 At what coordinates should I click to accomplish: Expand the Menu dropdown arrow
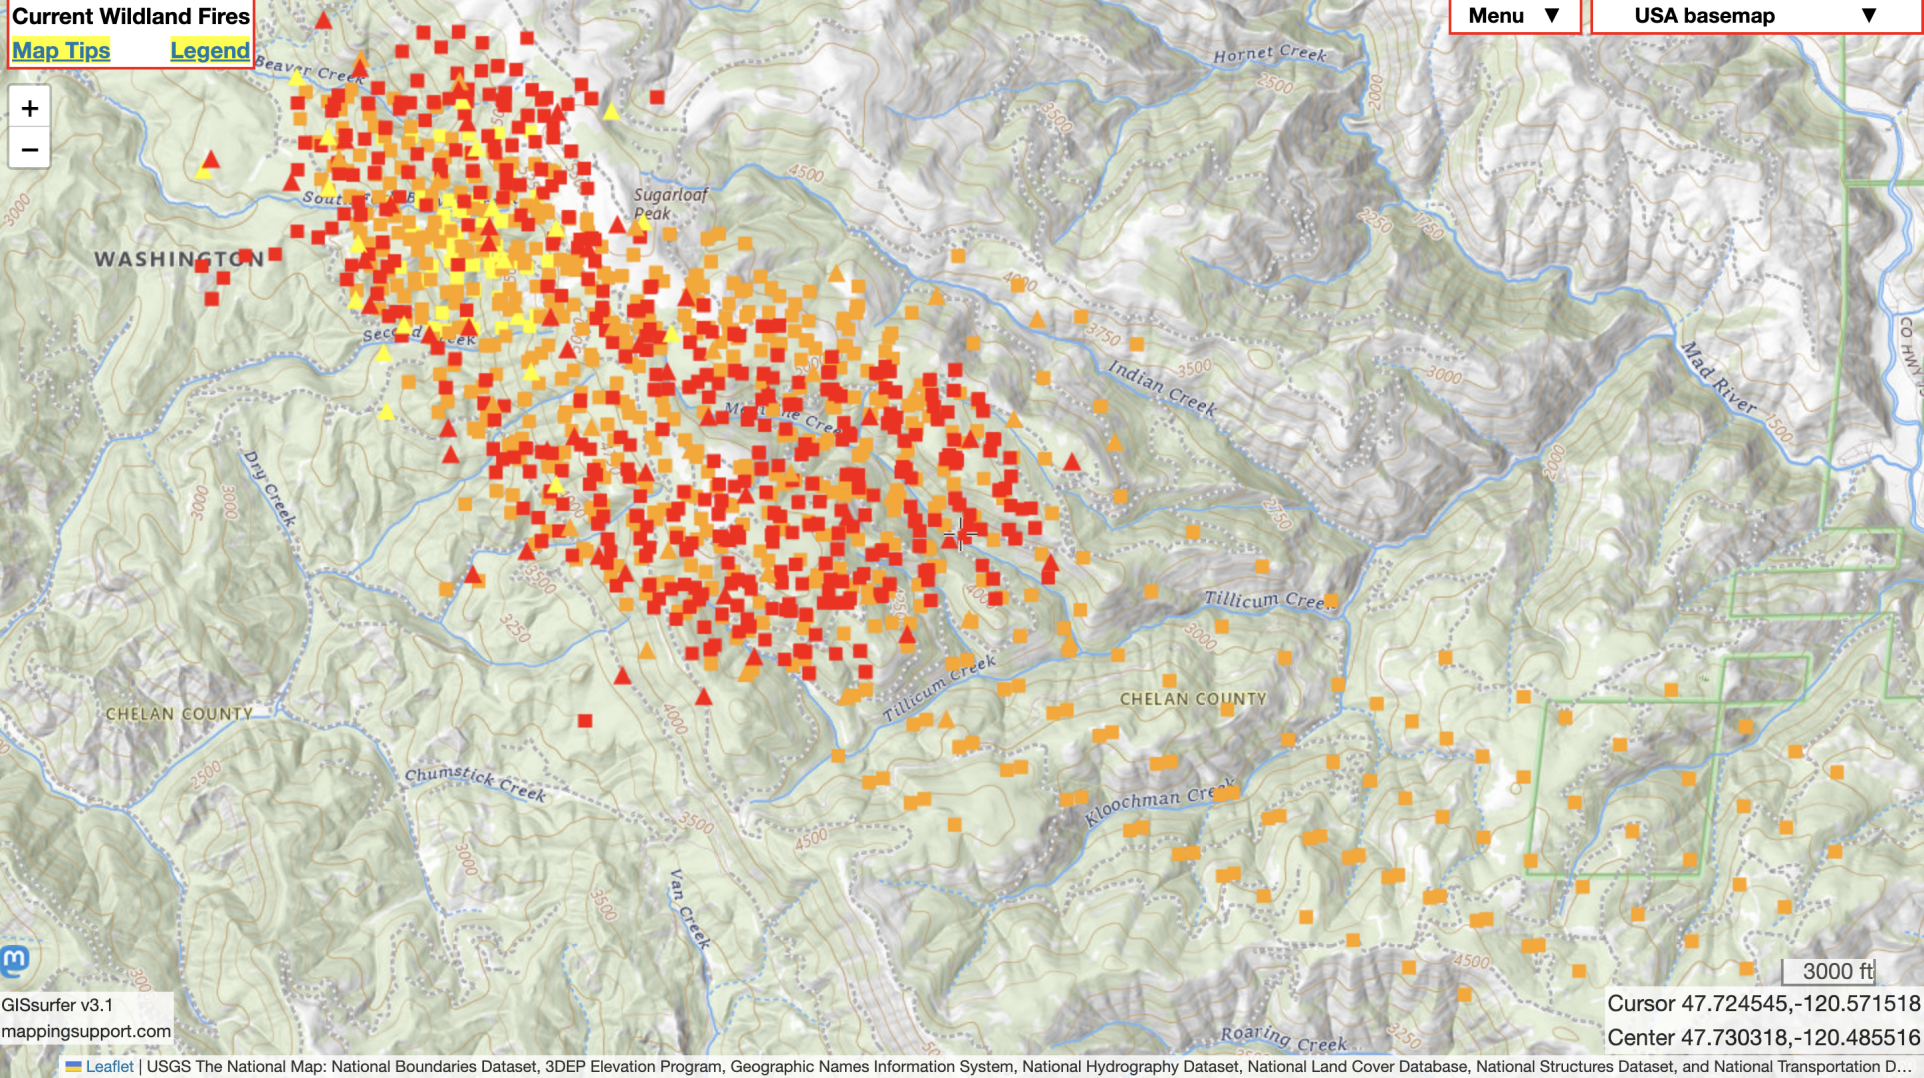pos(1549,16)
